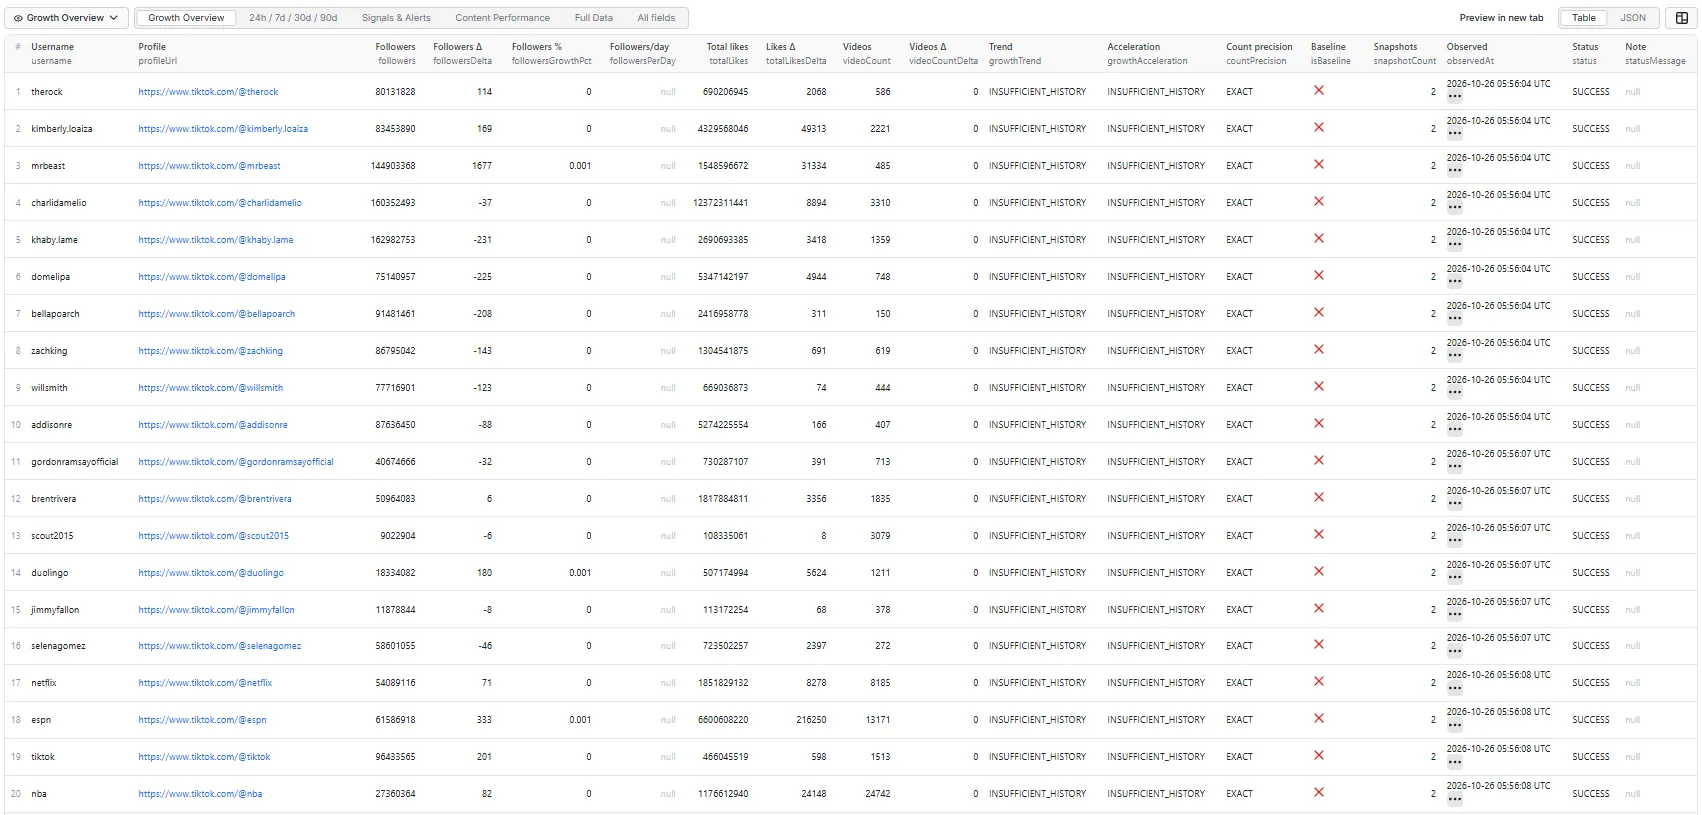This screenshot has height=815, width=1702.
Task: Click addisonre total likes 5274225554
Action: coord(722,425)
